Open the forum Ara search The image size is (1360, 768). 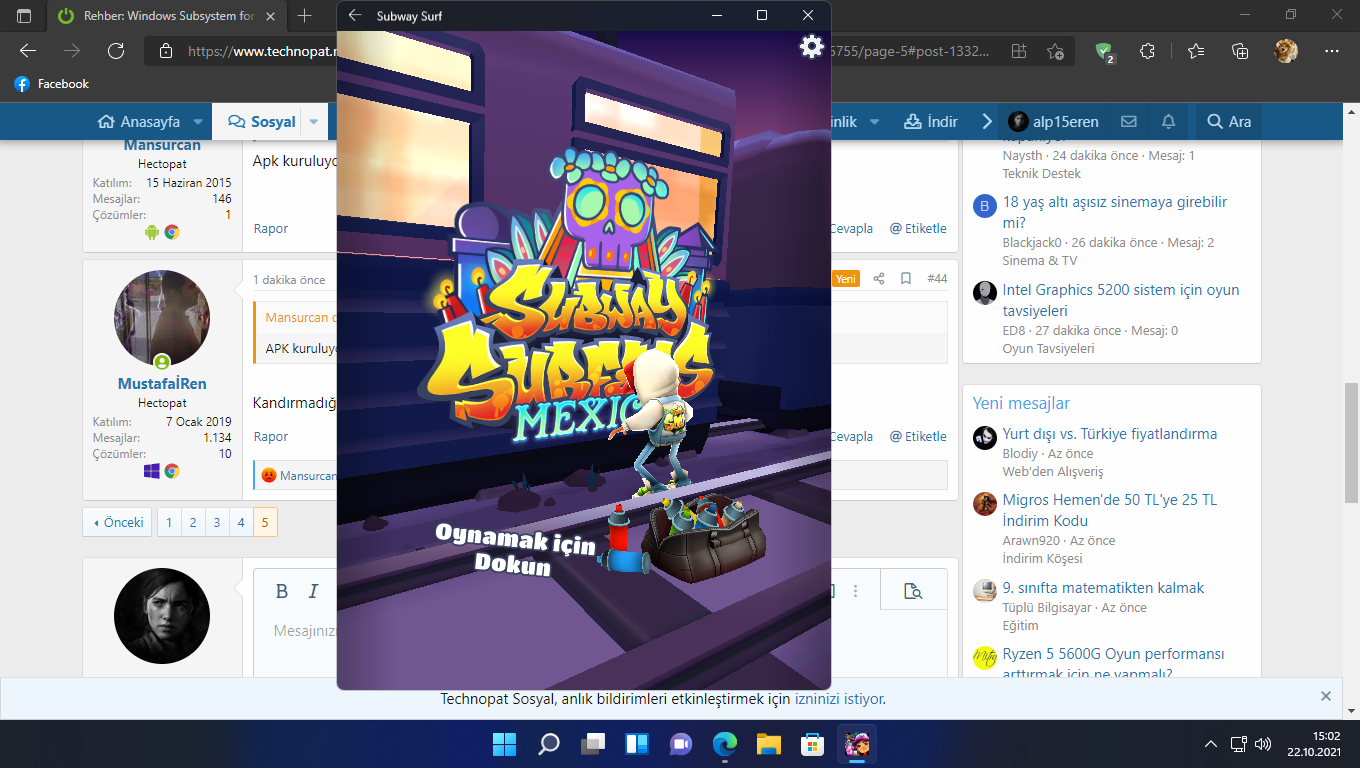click(1229, 122)
